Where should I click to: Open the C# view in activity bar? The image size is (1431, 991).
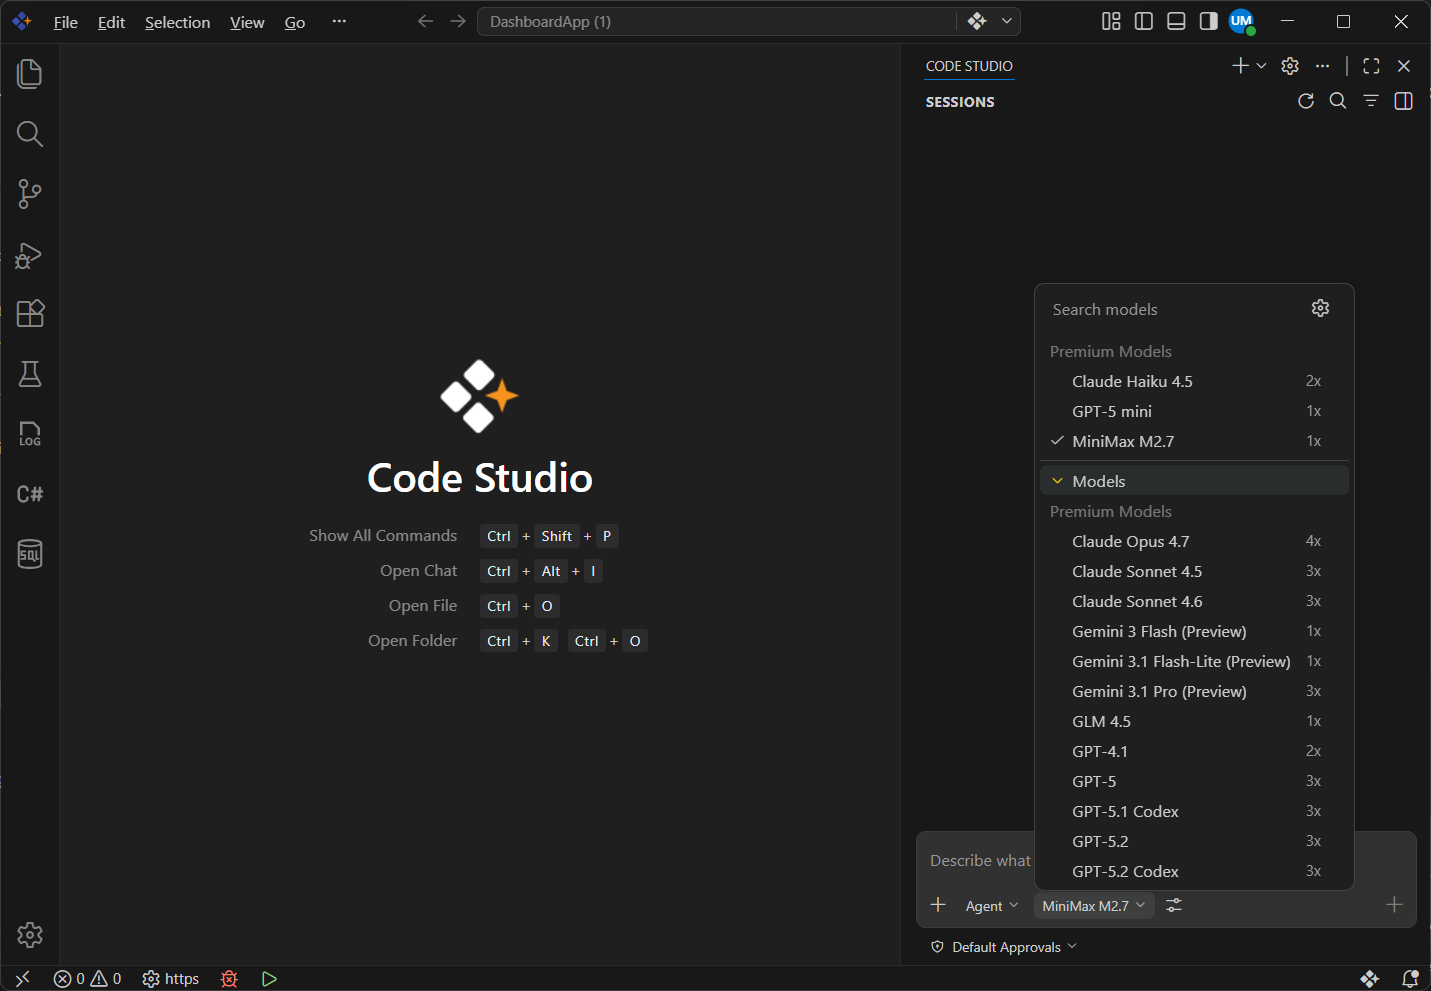30,494
